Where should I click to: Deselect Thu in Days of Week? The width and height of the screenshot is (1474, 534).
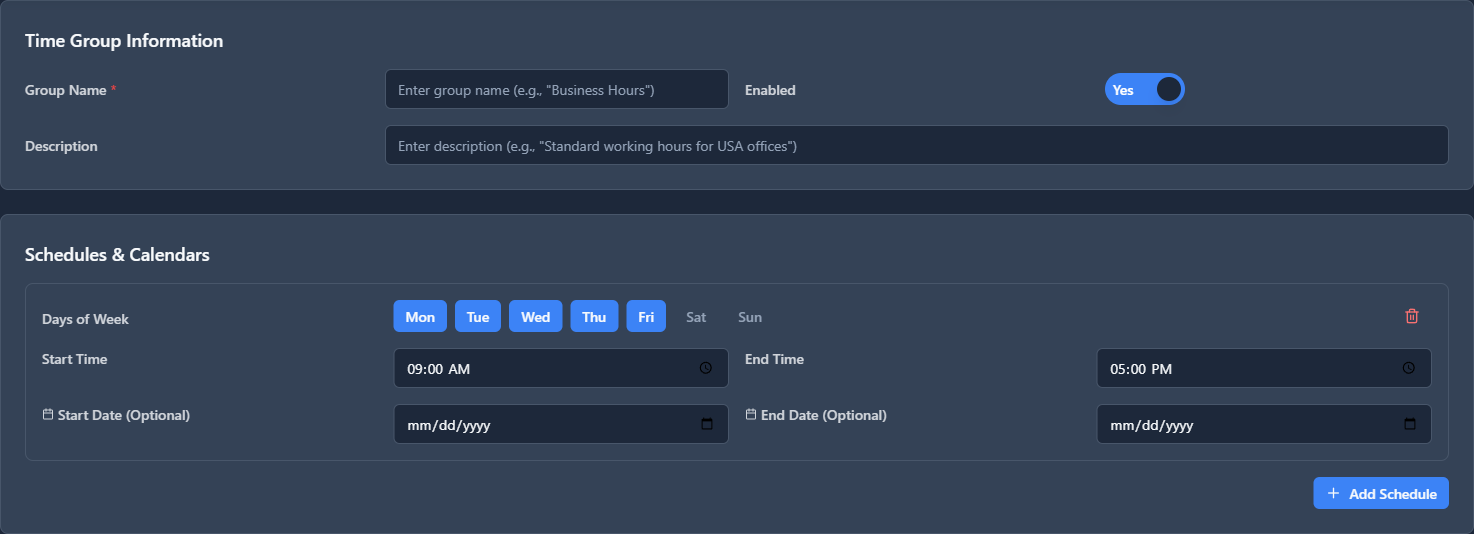point(594,317)
